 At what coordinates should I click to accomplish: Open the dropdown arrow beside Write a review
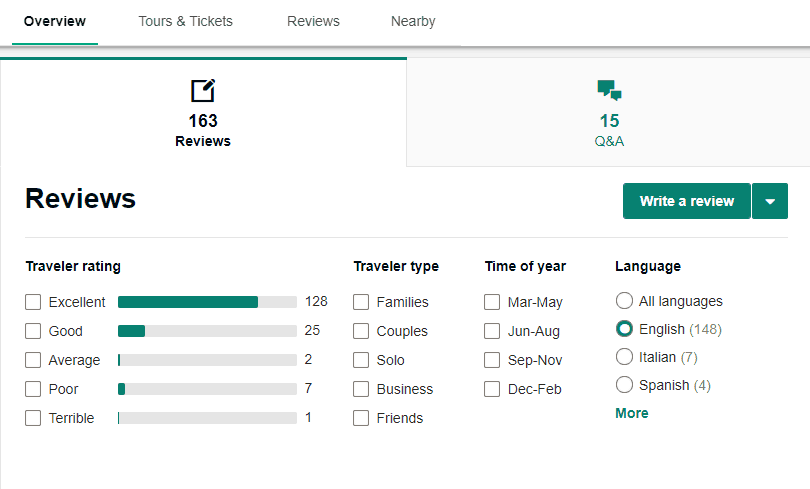770,201
